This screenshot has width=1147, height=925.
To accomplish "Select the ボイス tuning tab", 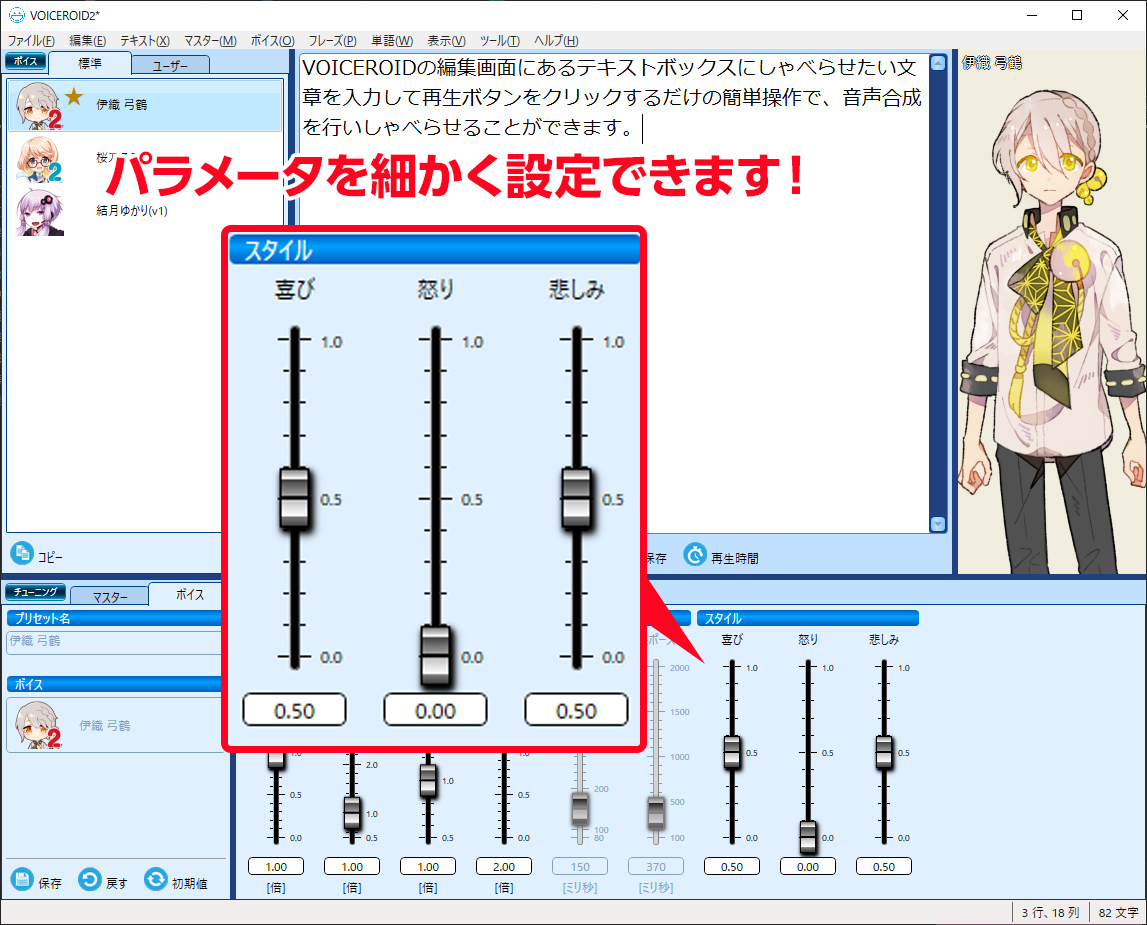I will [x=189, y=594].
